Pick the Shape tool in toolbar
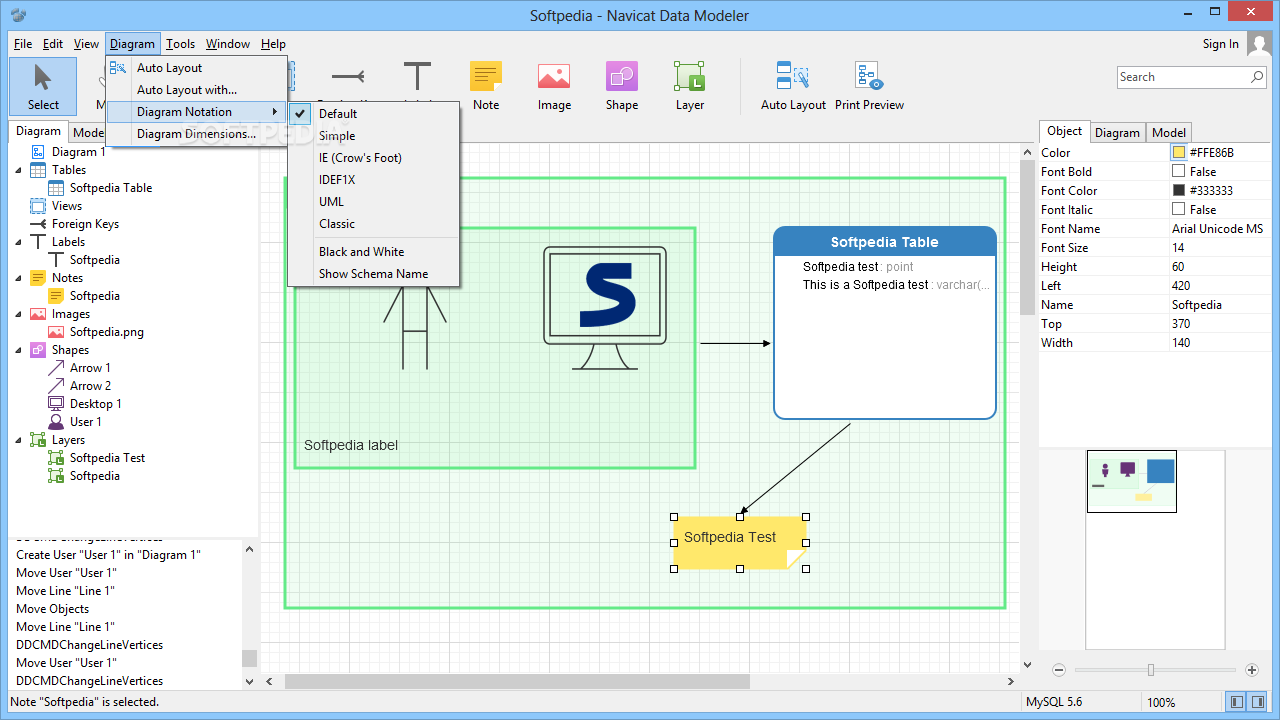This screenshot has height=720, width=1280. click(622, 86)
